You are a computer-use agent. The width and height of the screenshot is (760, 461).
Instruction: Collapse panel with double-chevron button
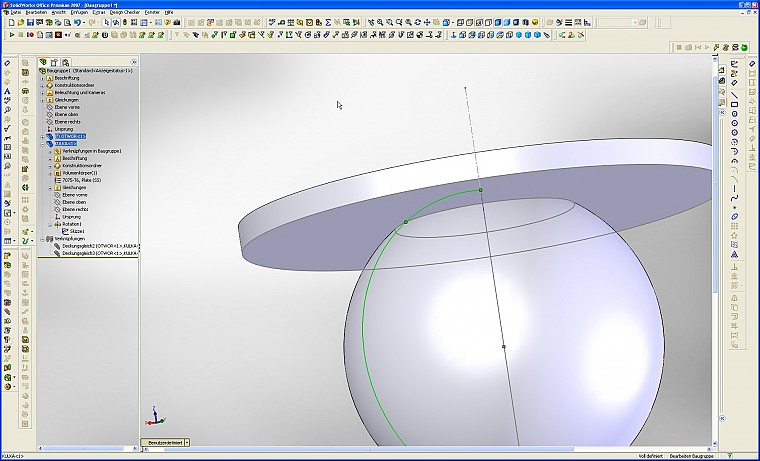(x=134, y=62)
